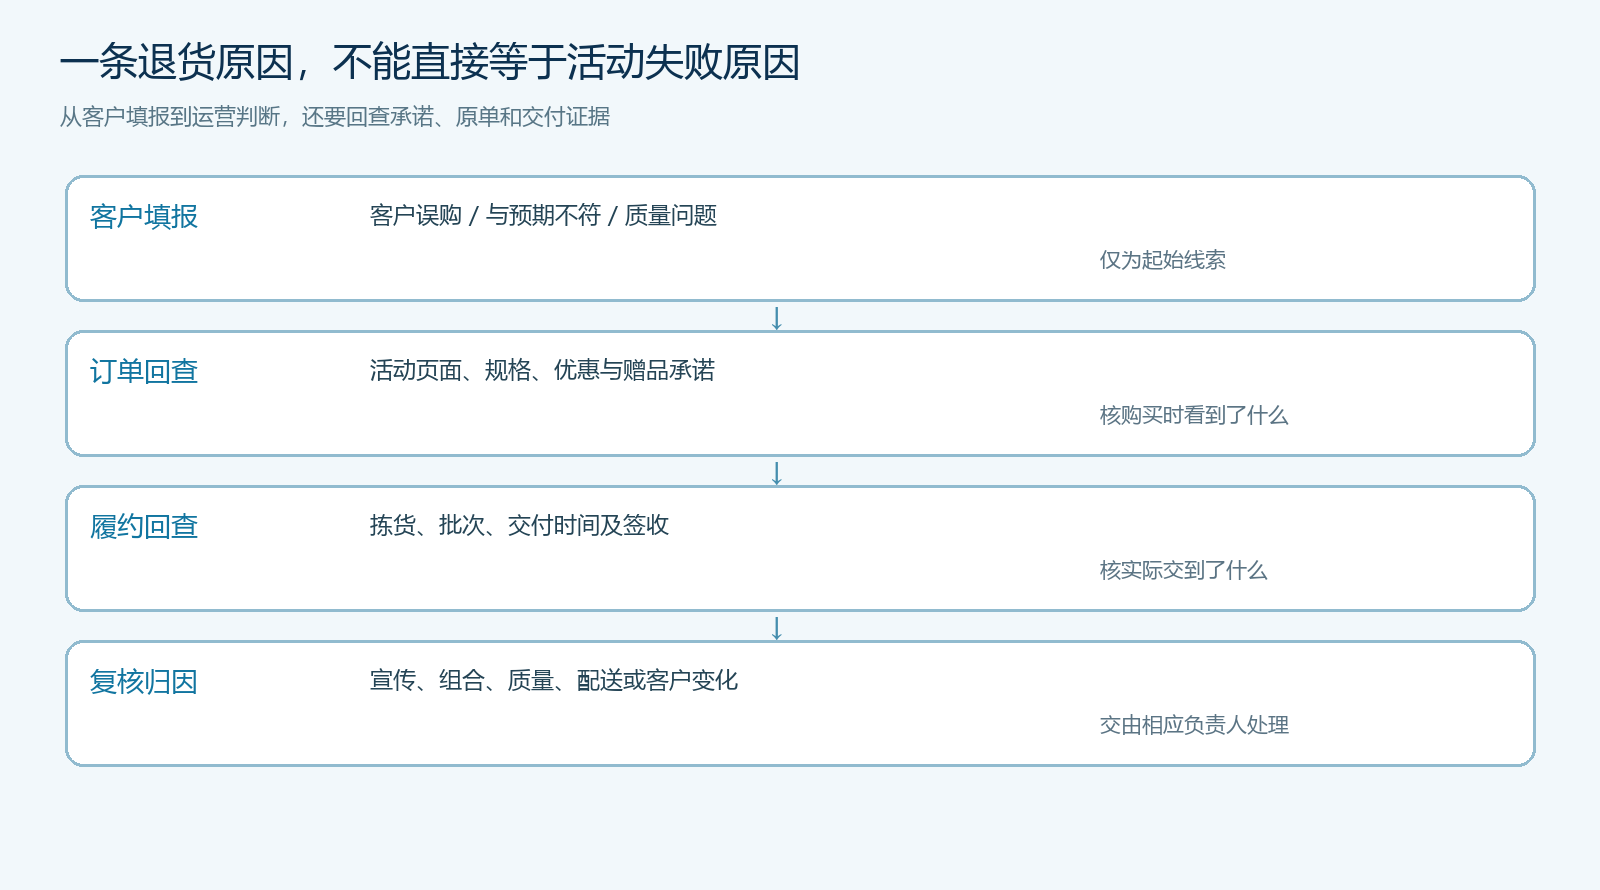Select the 订单回查 step label
Image resolution: width=1600 pixels, height=890 pixels.
click(x=144, y=372)
